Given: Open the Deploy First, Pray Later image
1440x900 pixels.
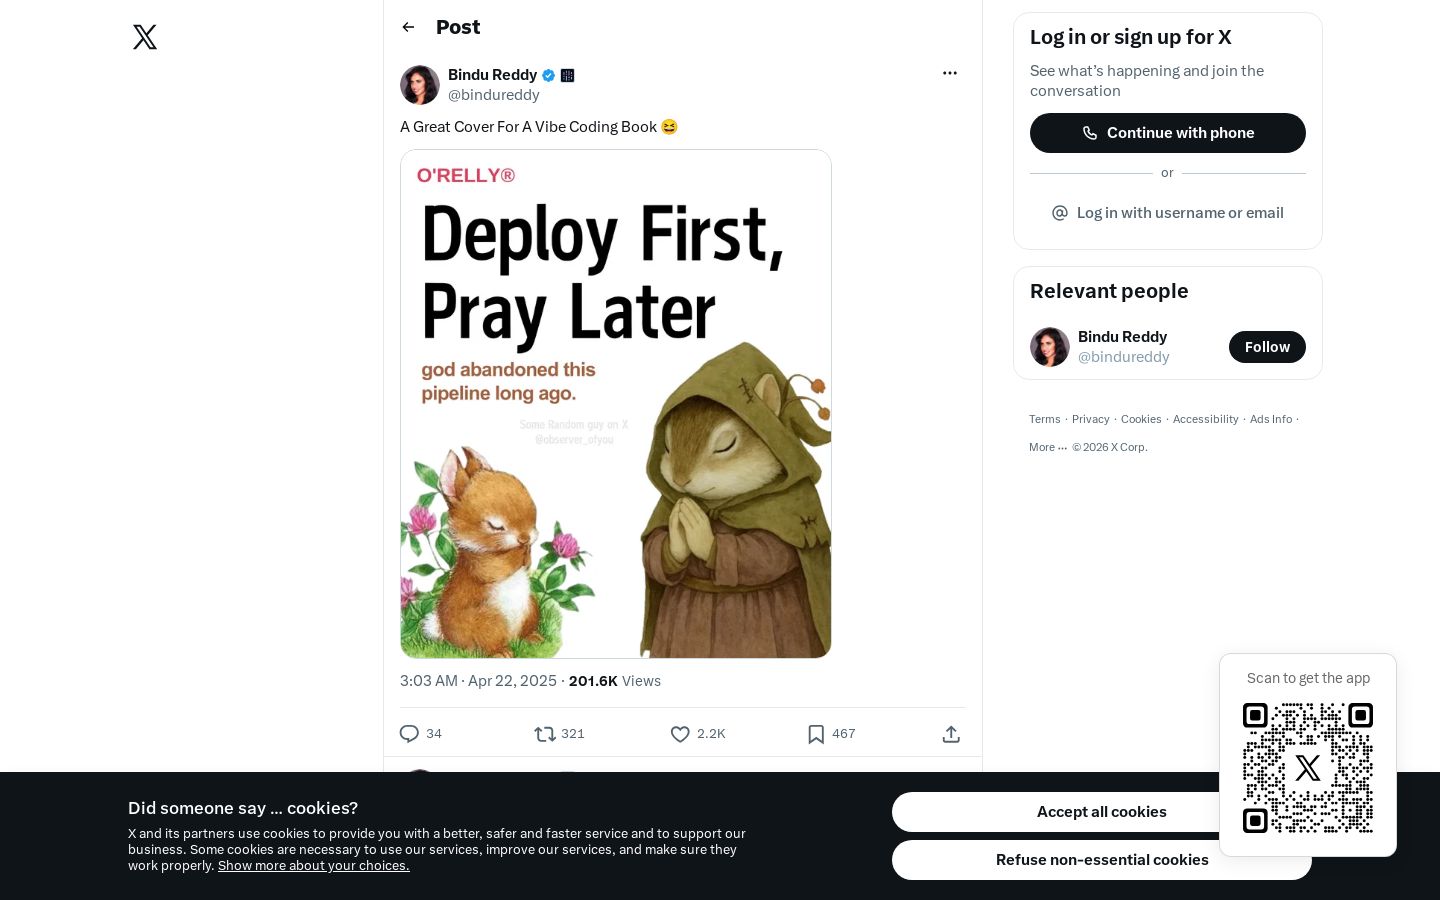Looking at the screenshot, I should [616, 404].
